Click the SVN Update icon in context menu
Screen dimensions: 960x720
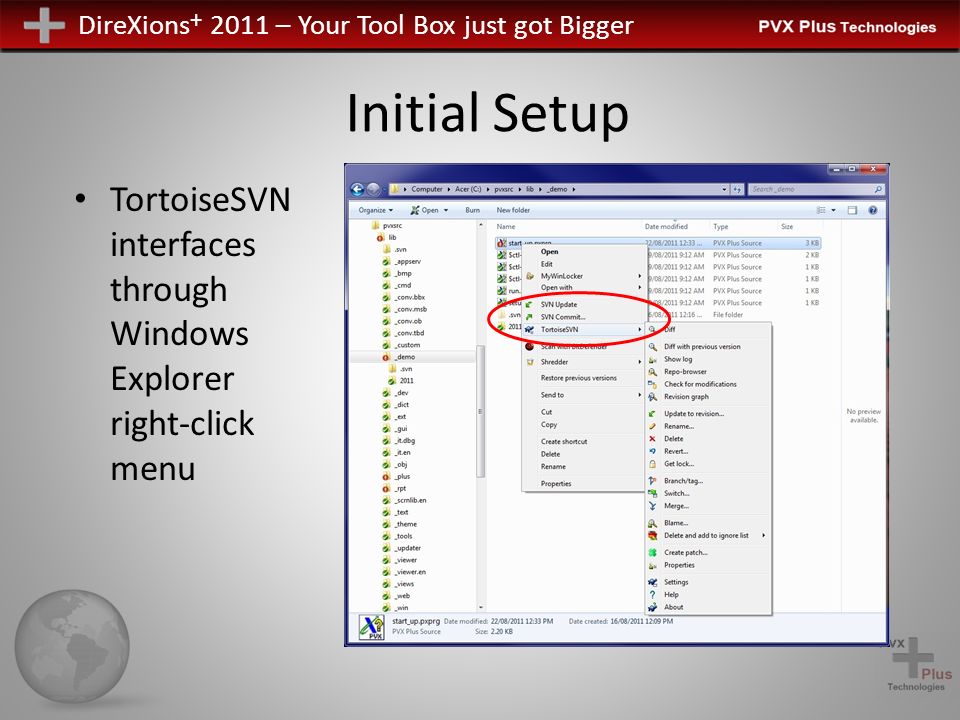(530, 304)
